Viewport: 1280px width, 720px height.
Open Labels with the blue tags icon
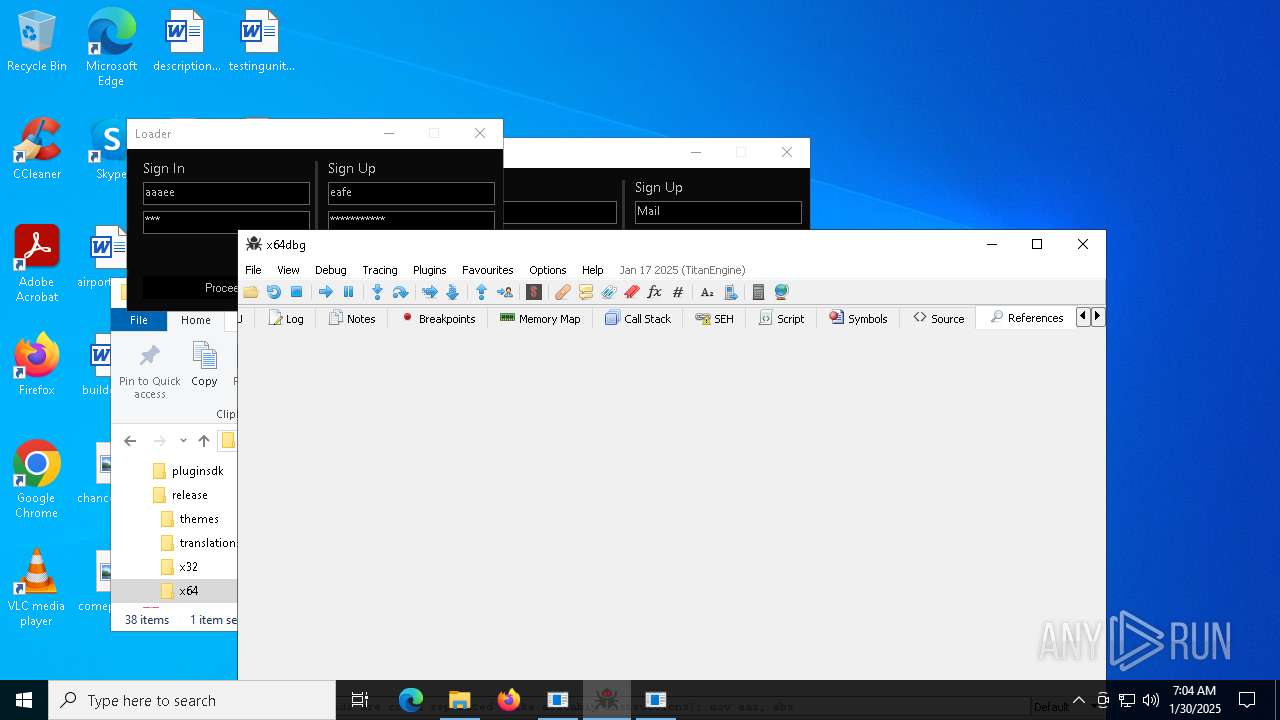(608, 292)
